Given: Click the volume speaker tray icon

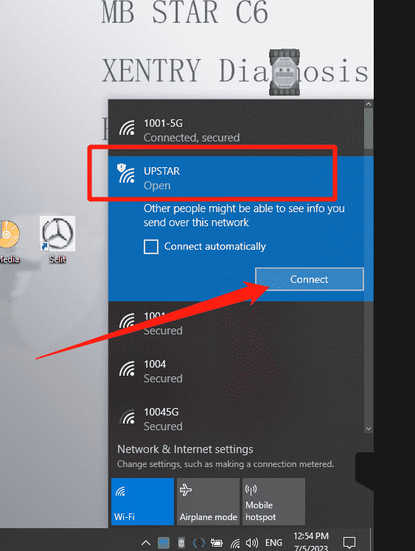Looking at the screenshot, I should tap(252, 543).
